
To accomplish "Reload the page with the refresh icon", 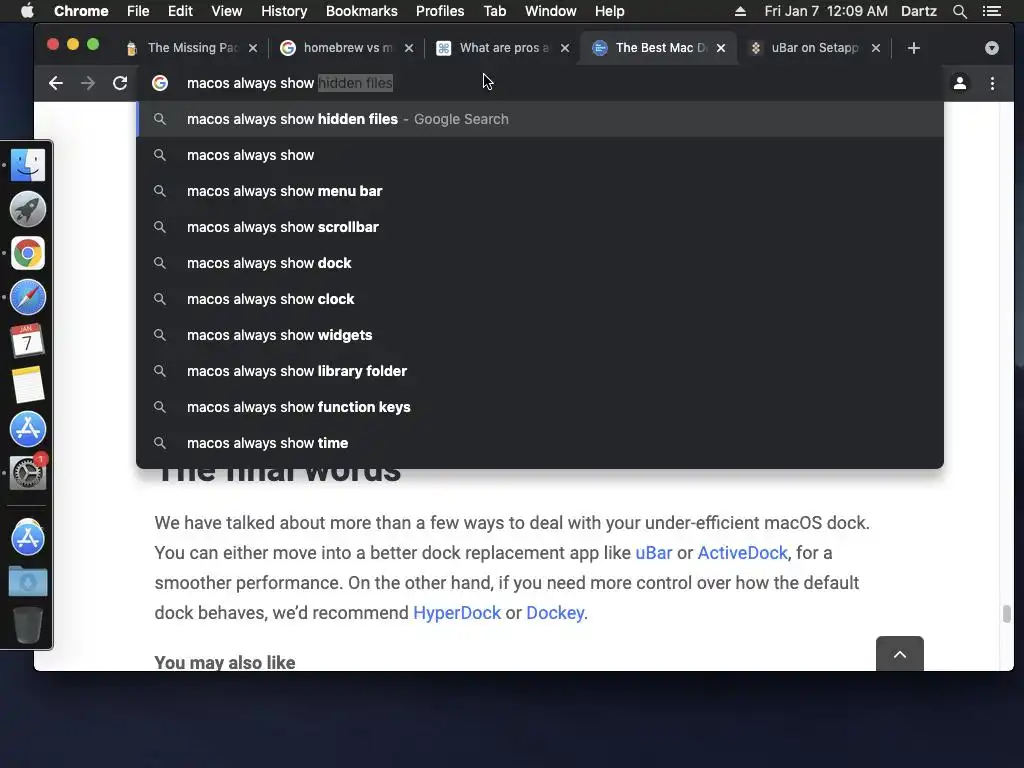I will 120,83.
